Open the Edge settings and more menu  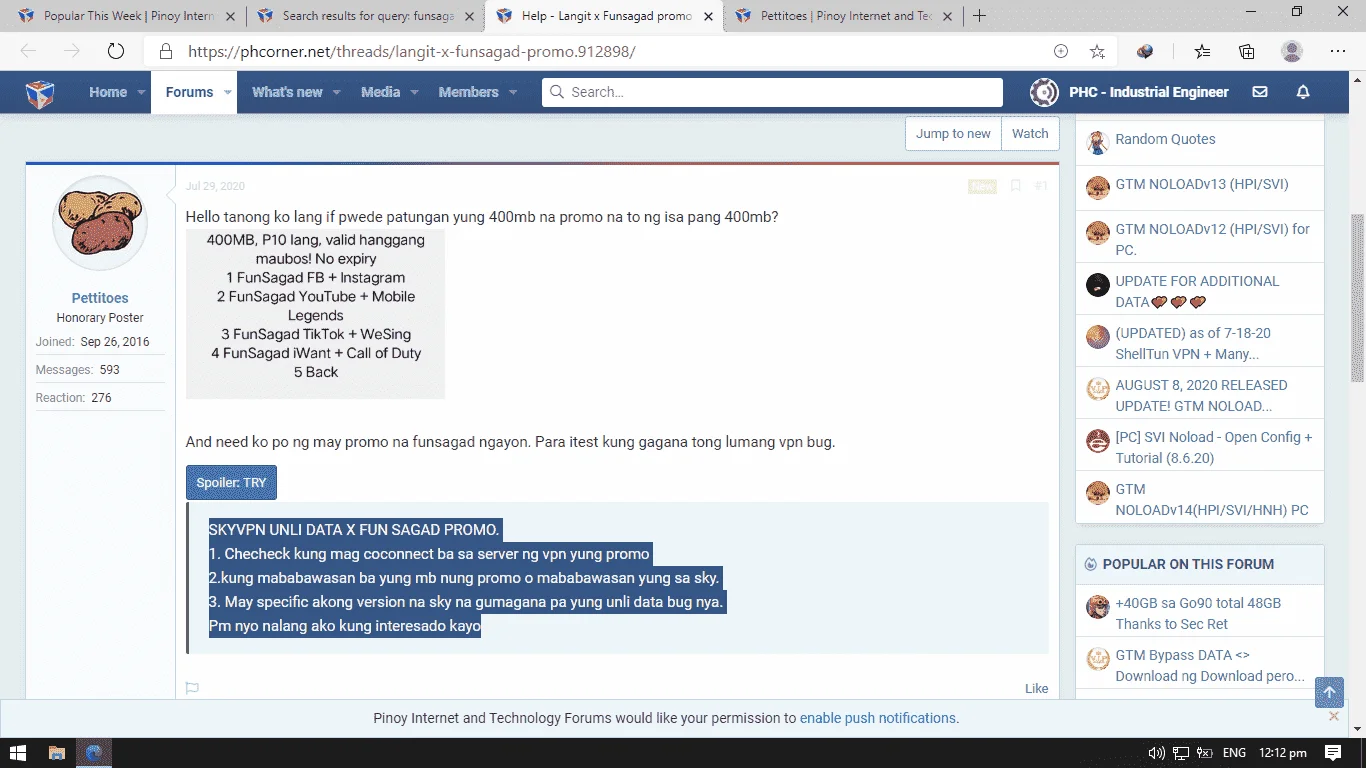[1337, 51]
